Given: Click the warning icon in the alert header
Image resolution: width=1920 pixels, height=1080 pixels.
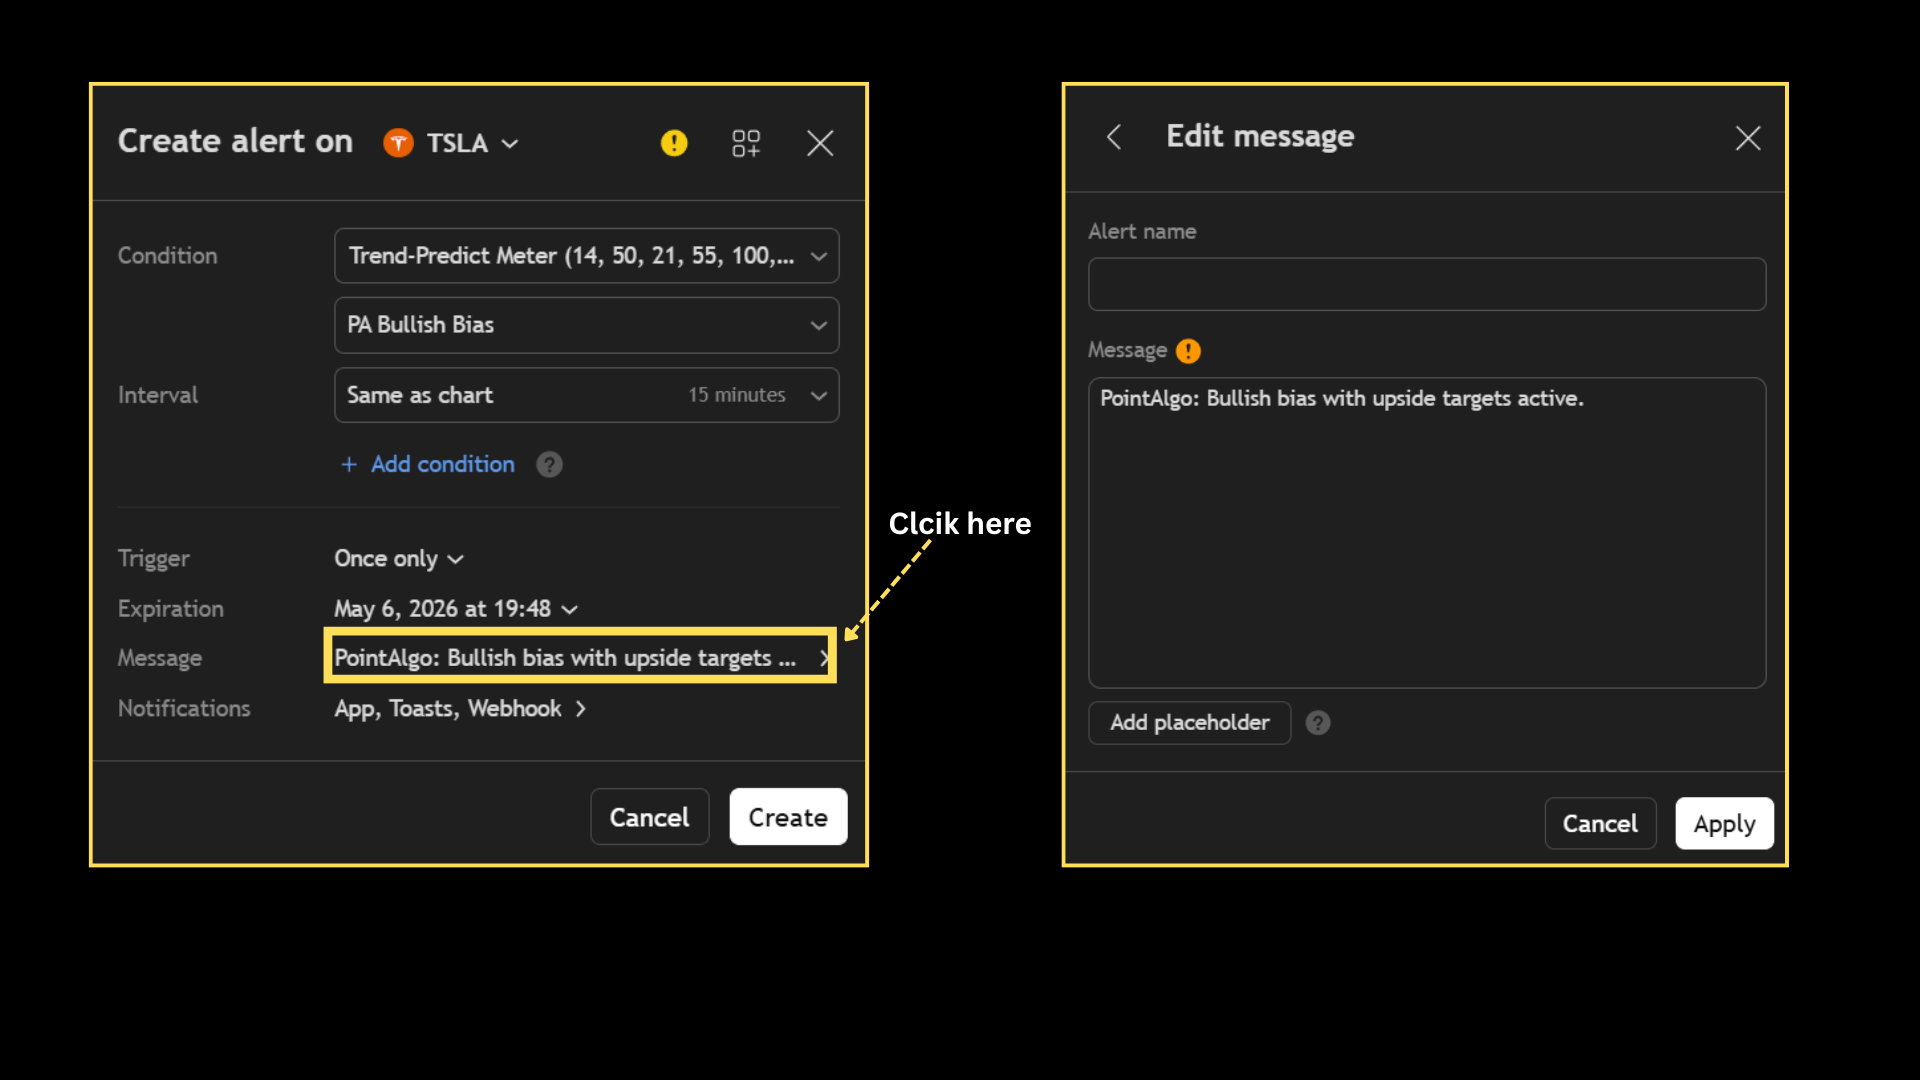Looking at the screenshot, I should (674, 143).
